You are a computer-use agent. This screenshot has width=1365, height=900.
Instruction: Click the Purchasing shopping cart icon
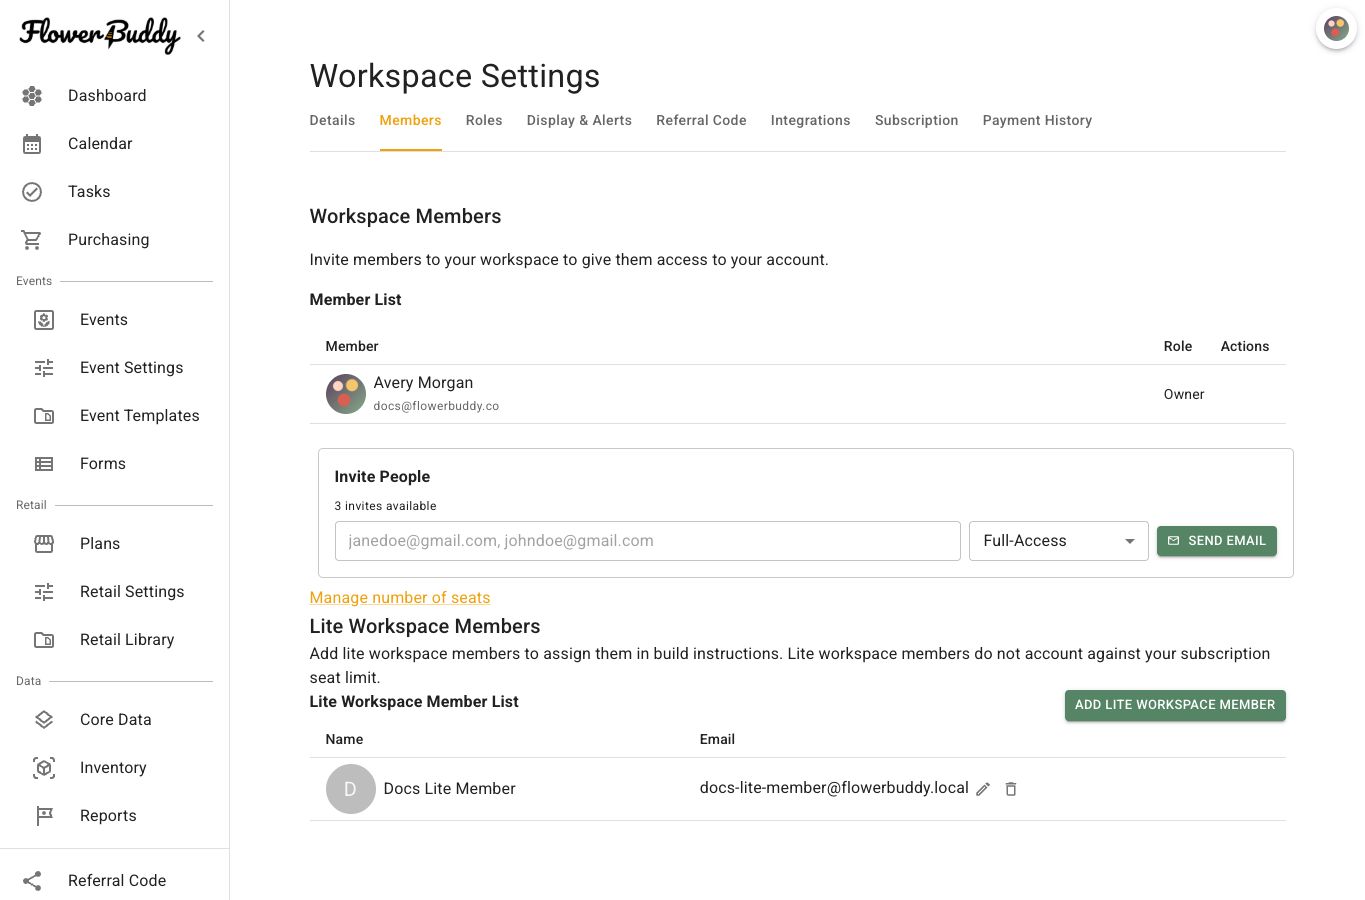[x=32, y=240]
